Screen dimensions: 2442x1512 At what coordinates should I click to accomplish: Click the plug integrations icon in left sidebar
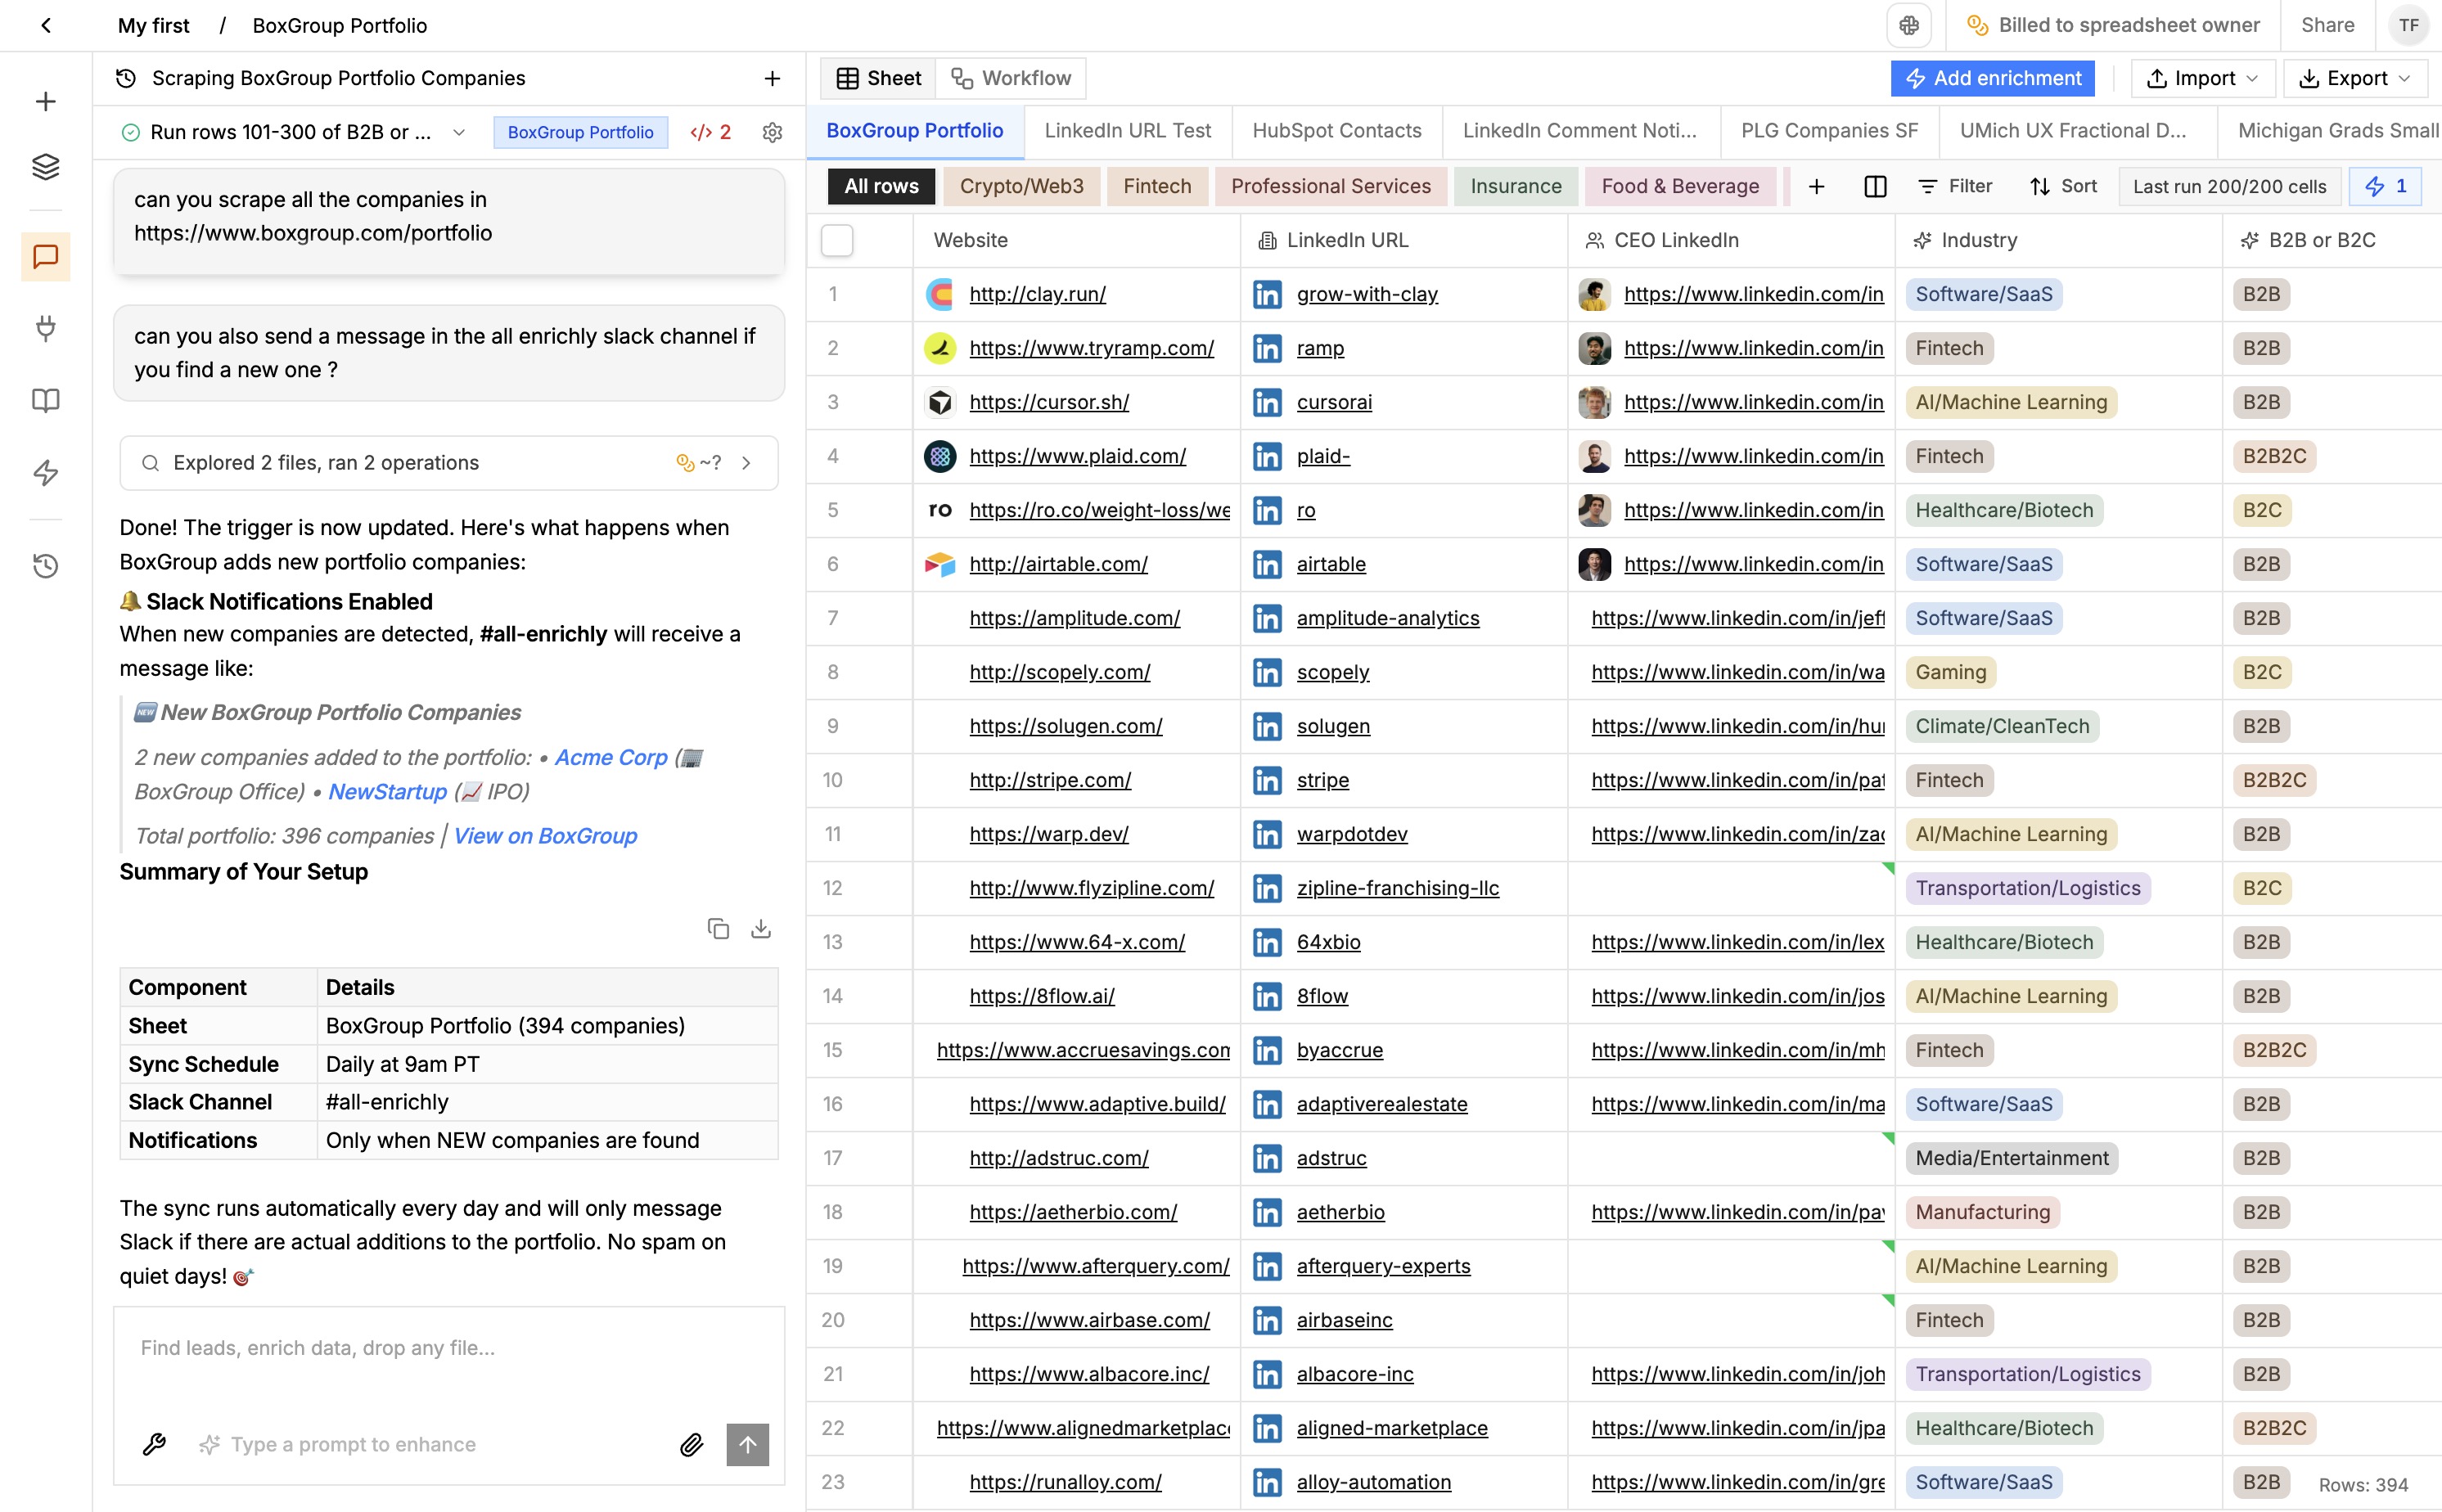coord(46,329)
